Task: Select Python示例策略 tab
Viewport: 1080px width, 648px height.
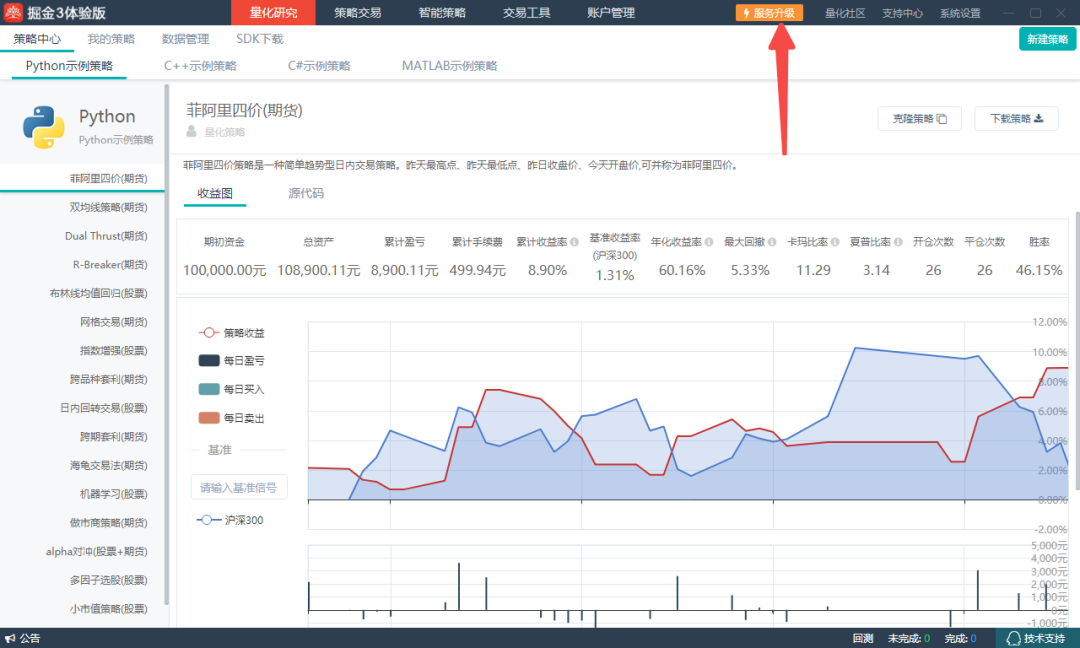Action: point(69,65)
